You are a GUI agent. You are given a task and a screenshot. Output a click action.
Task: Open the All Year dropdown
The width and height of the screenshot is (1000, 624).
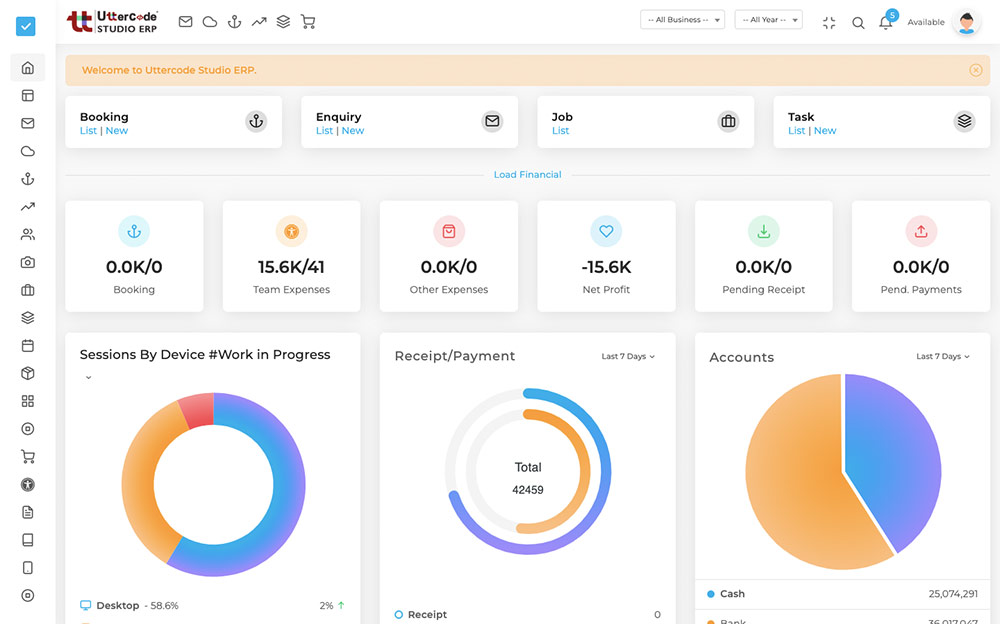pyautogui.click(x=768, y=20)
